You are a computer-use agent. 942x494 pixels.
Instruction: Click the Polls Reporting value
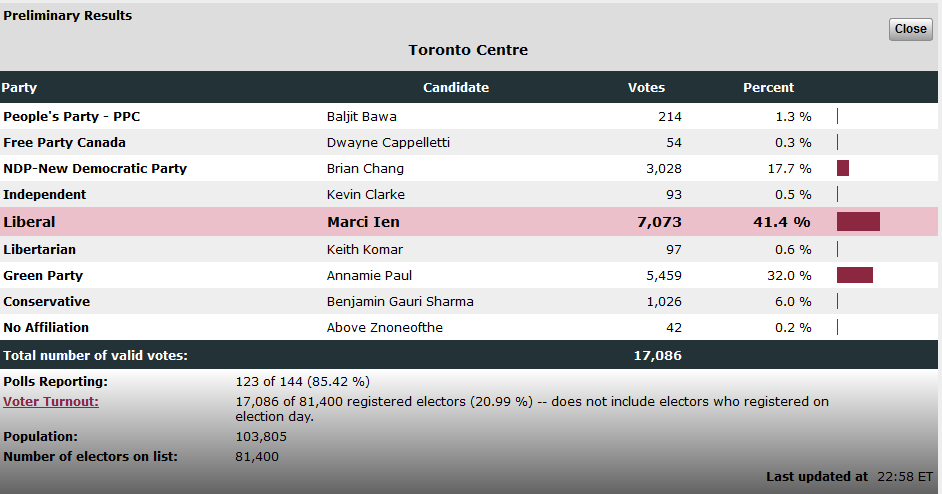click(301, 381)
